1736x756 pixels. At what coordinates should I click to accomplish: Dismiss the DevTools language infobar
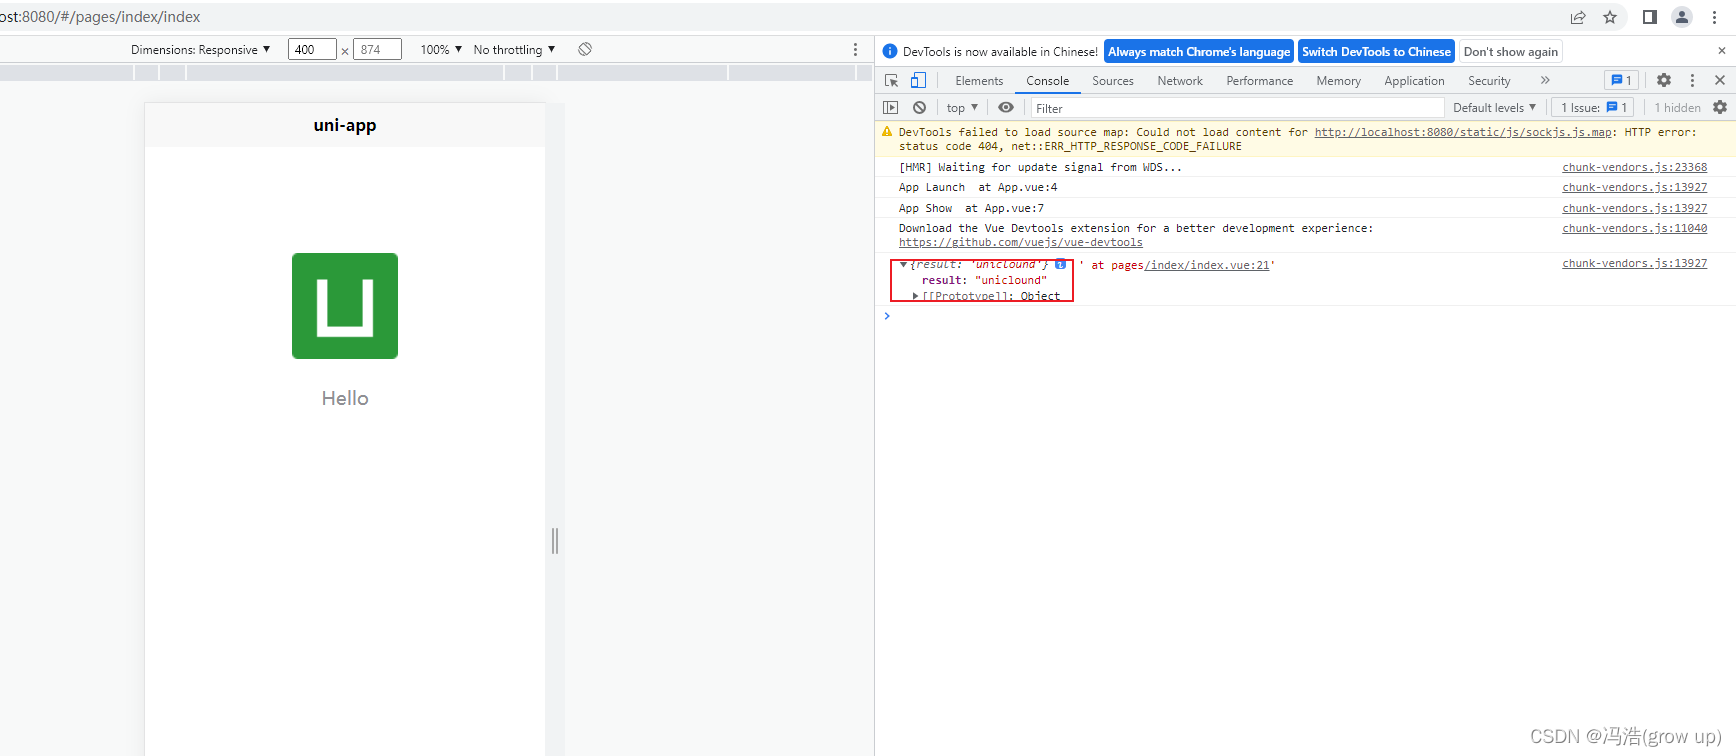[1721, 51]
